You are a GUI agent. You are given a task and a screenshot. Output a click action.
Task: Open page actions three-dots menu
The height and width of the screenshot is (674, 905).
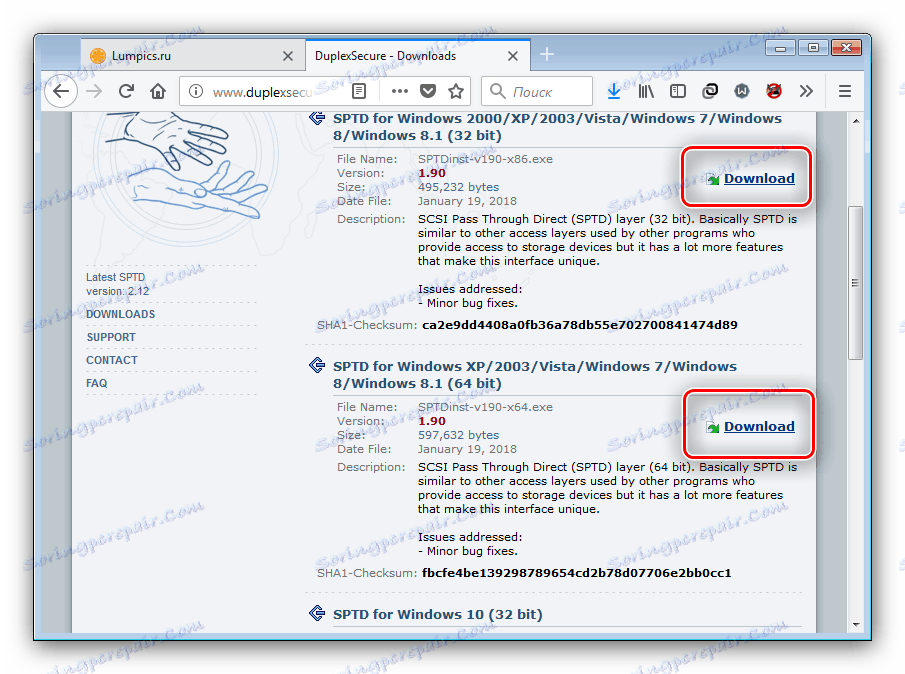pyautogui.click(x=399, y=91)
